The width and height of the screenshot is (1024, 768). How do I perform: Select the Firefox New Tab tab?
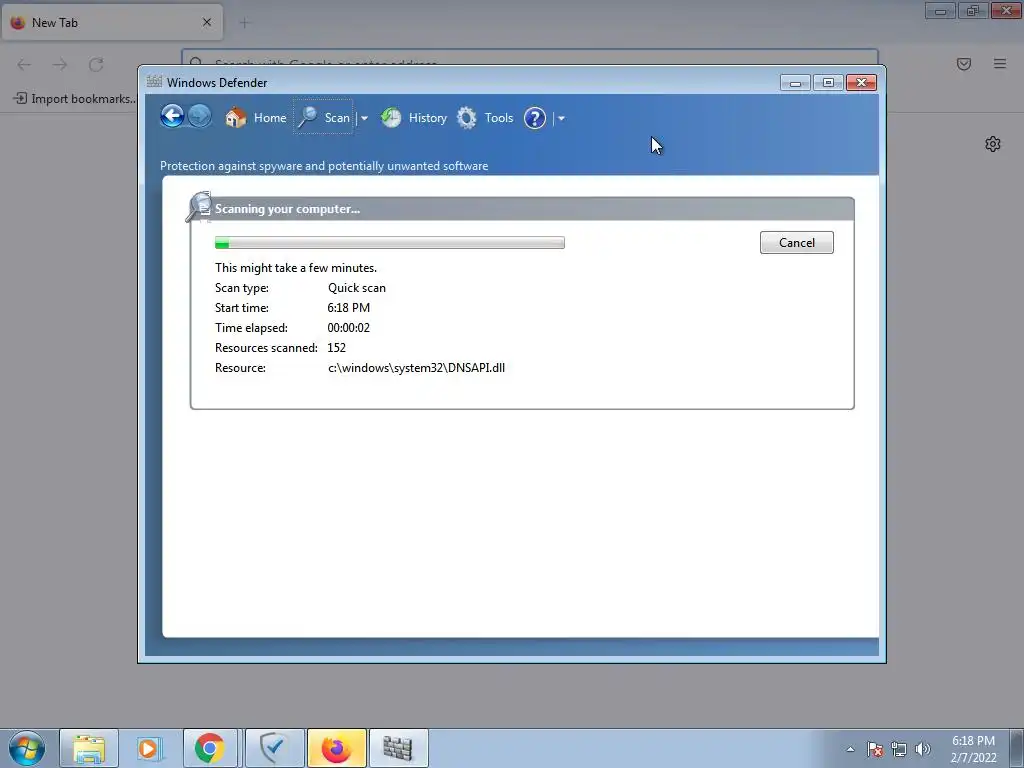point(112,22)
